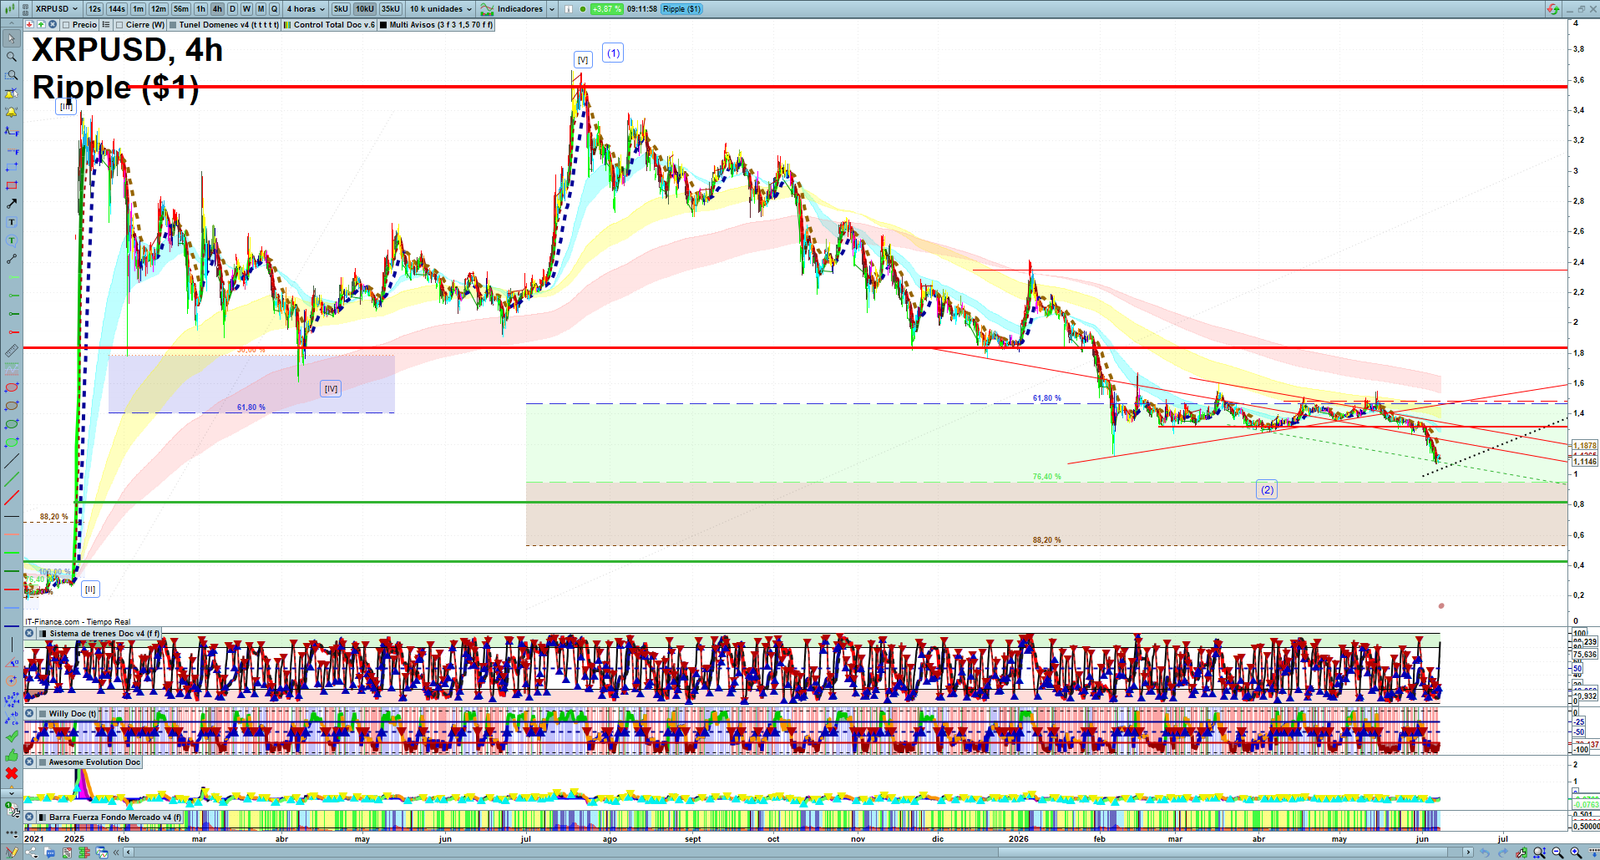Click the green plus icon in price bar
The width and height of the screenshot is (1600, 860).
pyautogui.click(x=41, y=25)
